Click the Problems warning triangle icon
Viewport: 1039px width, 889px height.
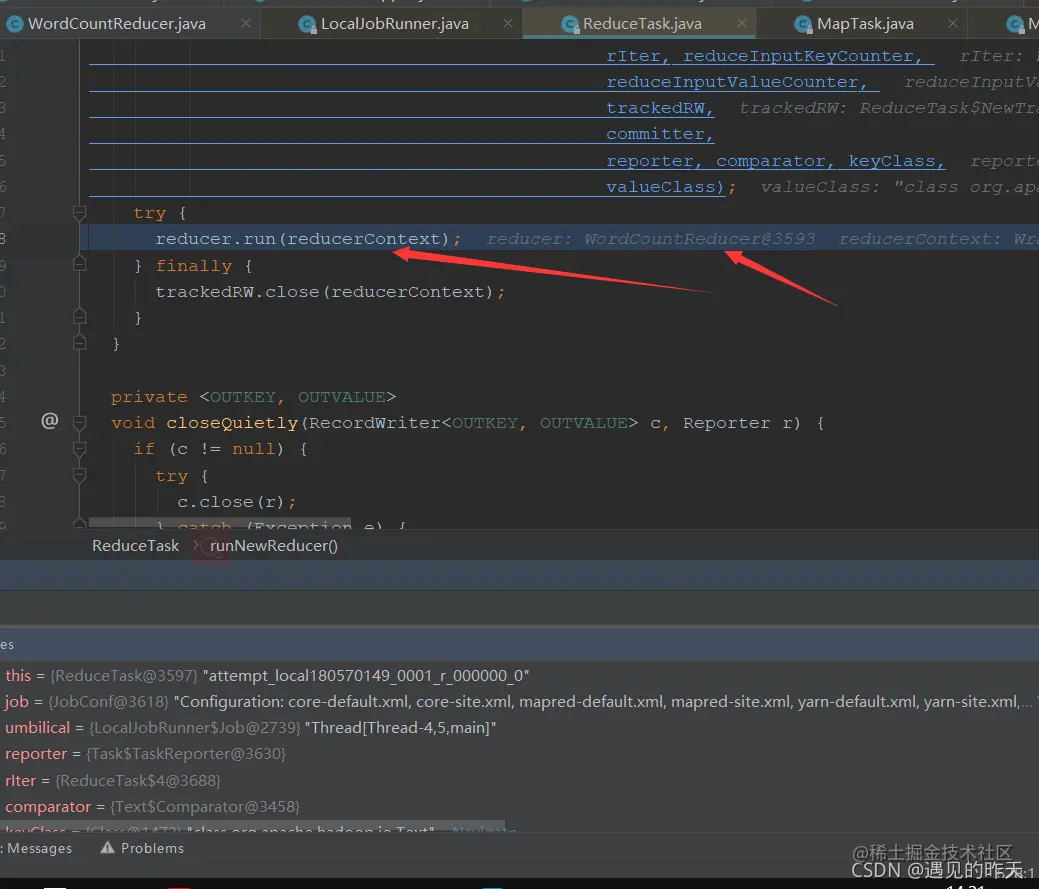[107, 847]
